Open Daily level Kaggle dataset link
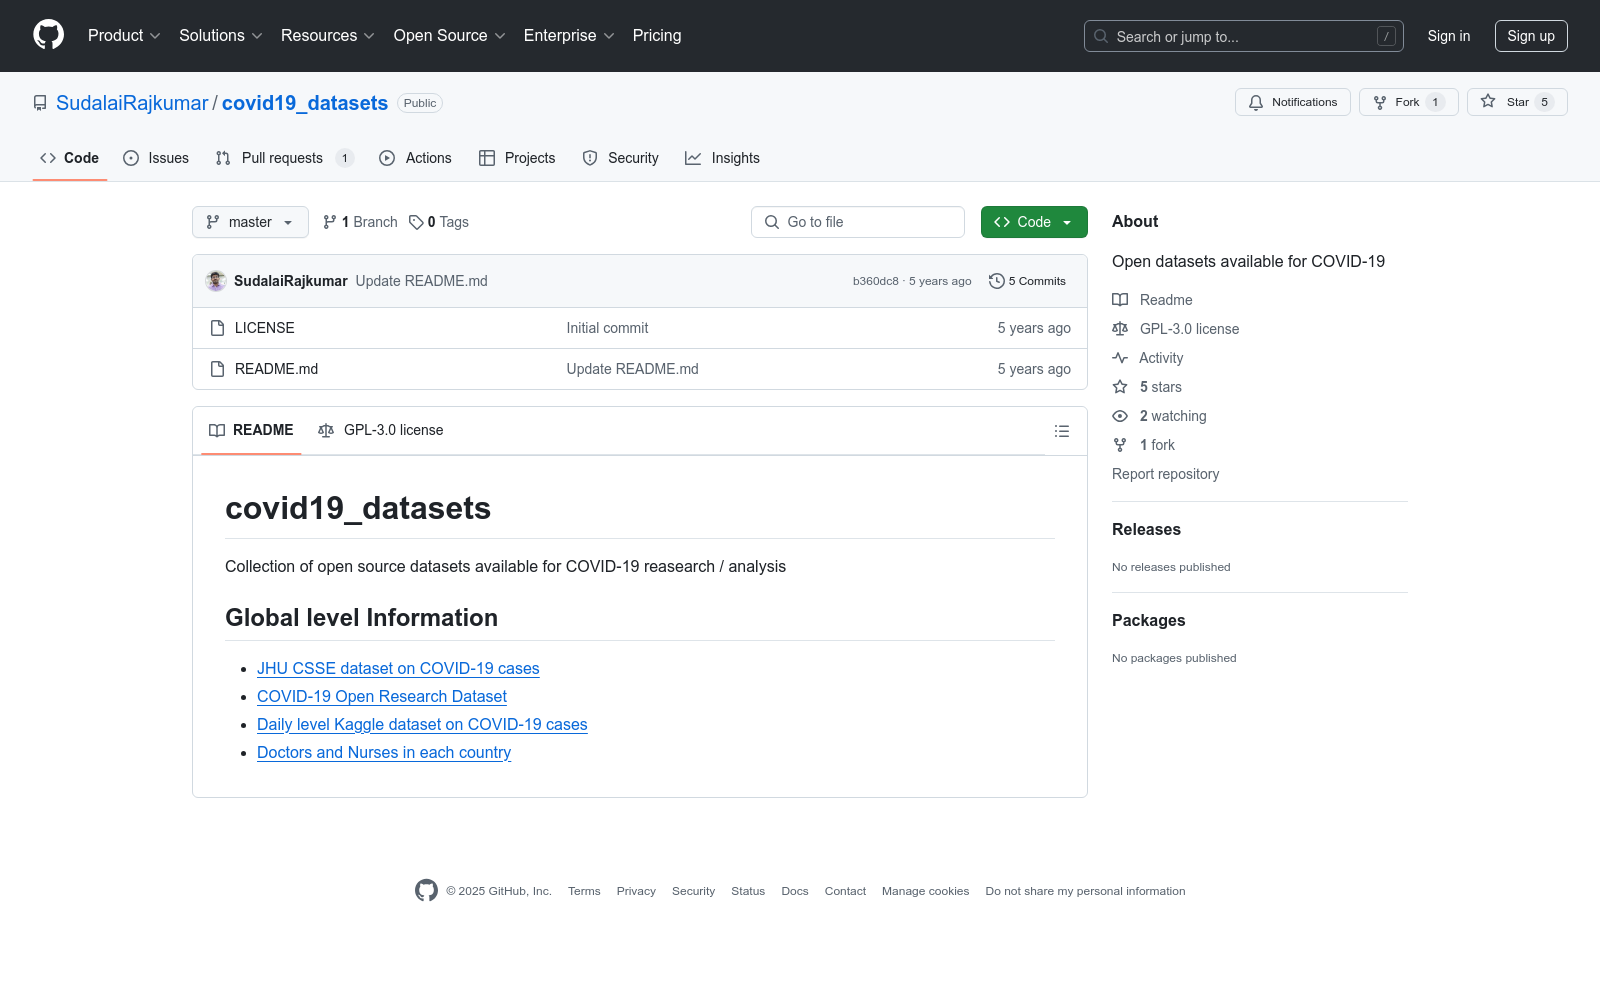1600x1000 pixels. pos(422,724)
